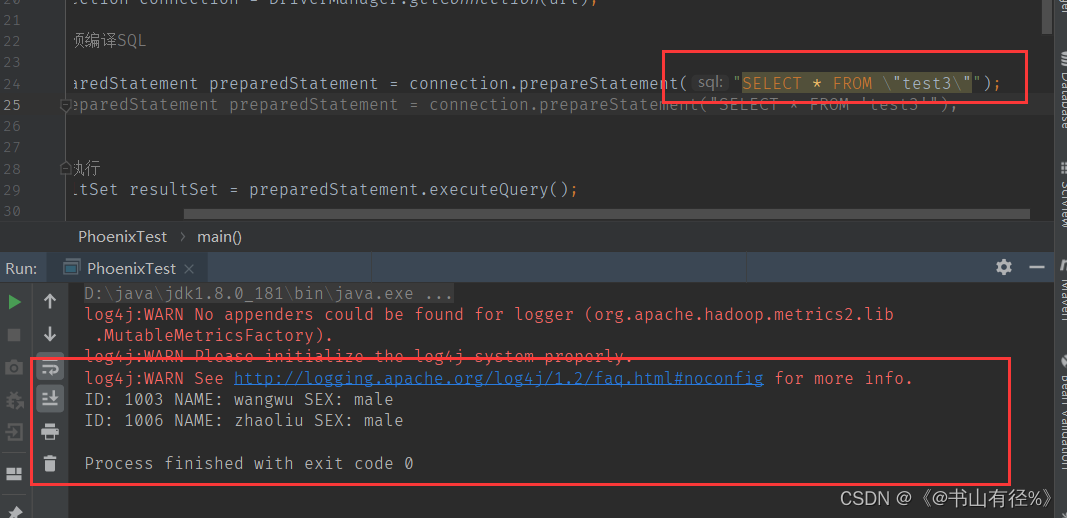
Task: Pin the Run tab with the pin icon
Action: pyautogui.click(x=14, y=511)
